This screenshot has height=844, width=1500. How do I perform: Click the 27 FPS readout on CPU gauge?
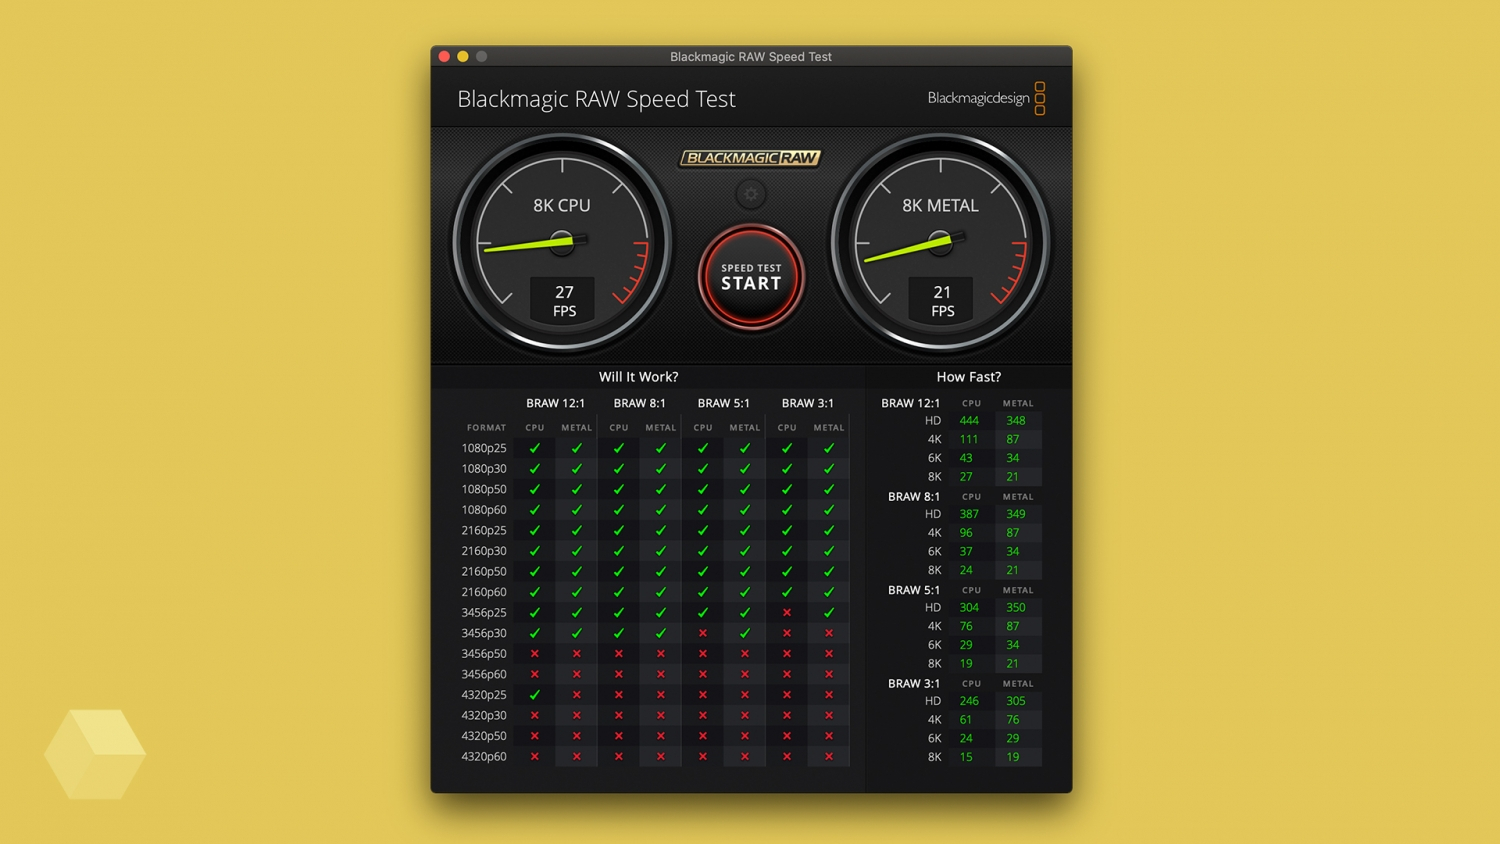(x=564, y=300)
